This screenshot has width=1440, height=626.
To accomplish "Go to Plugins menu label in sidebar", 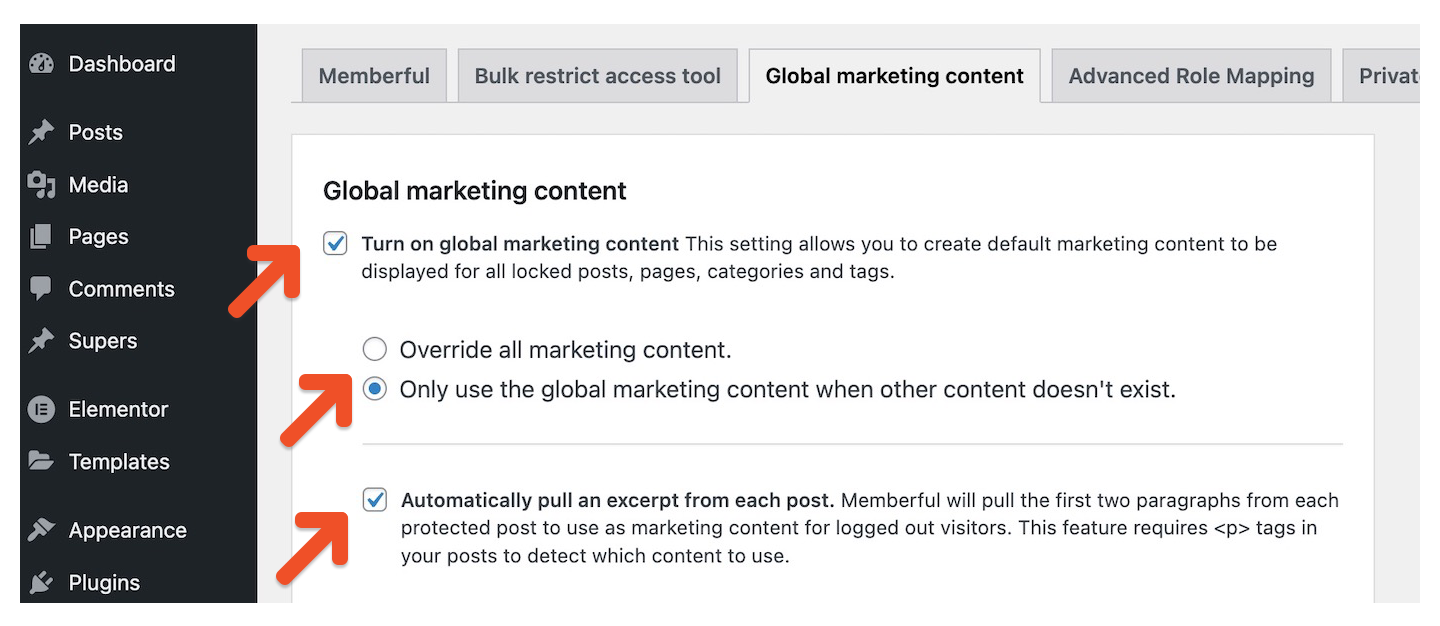I will [x=104, y=583].
